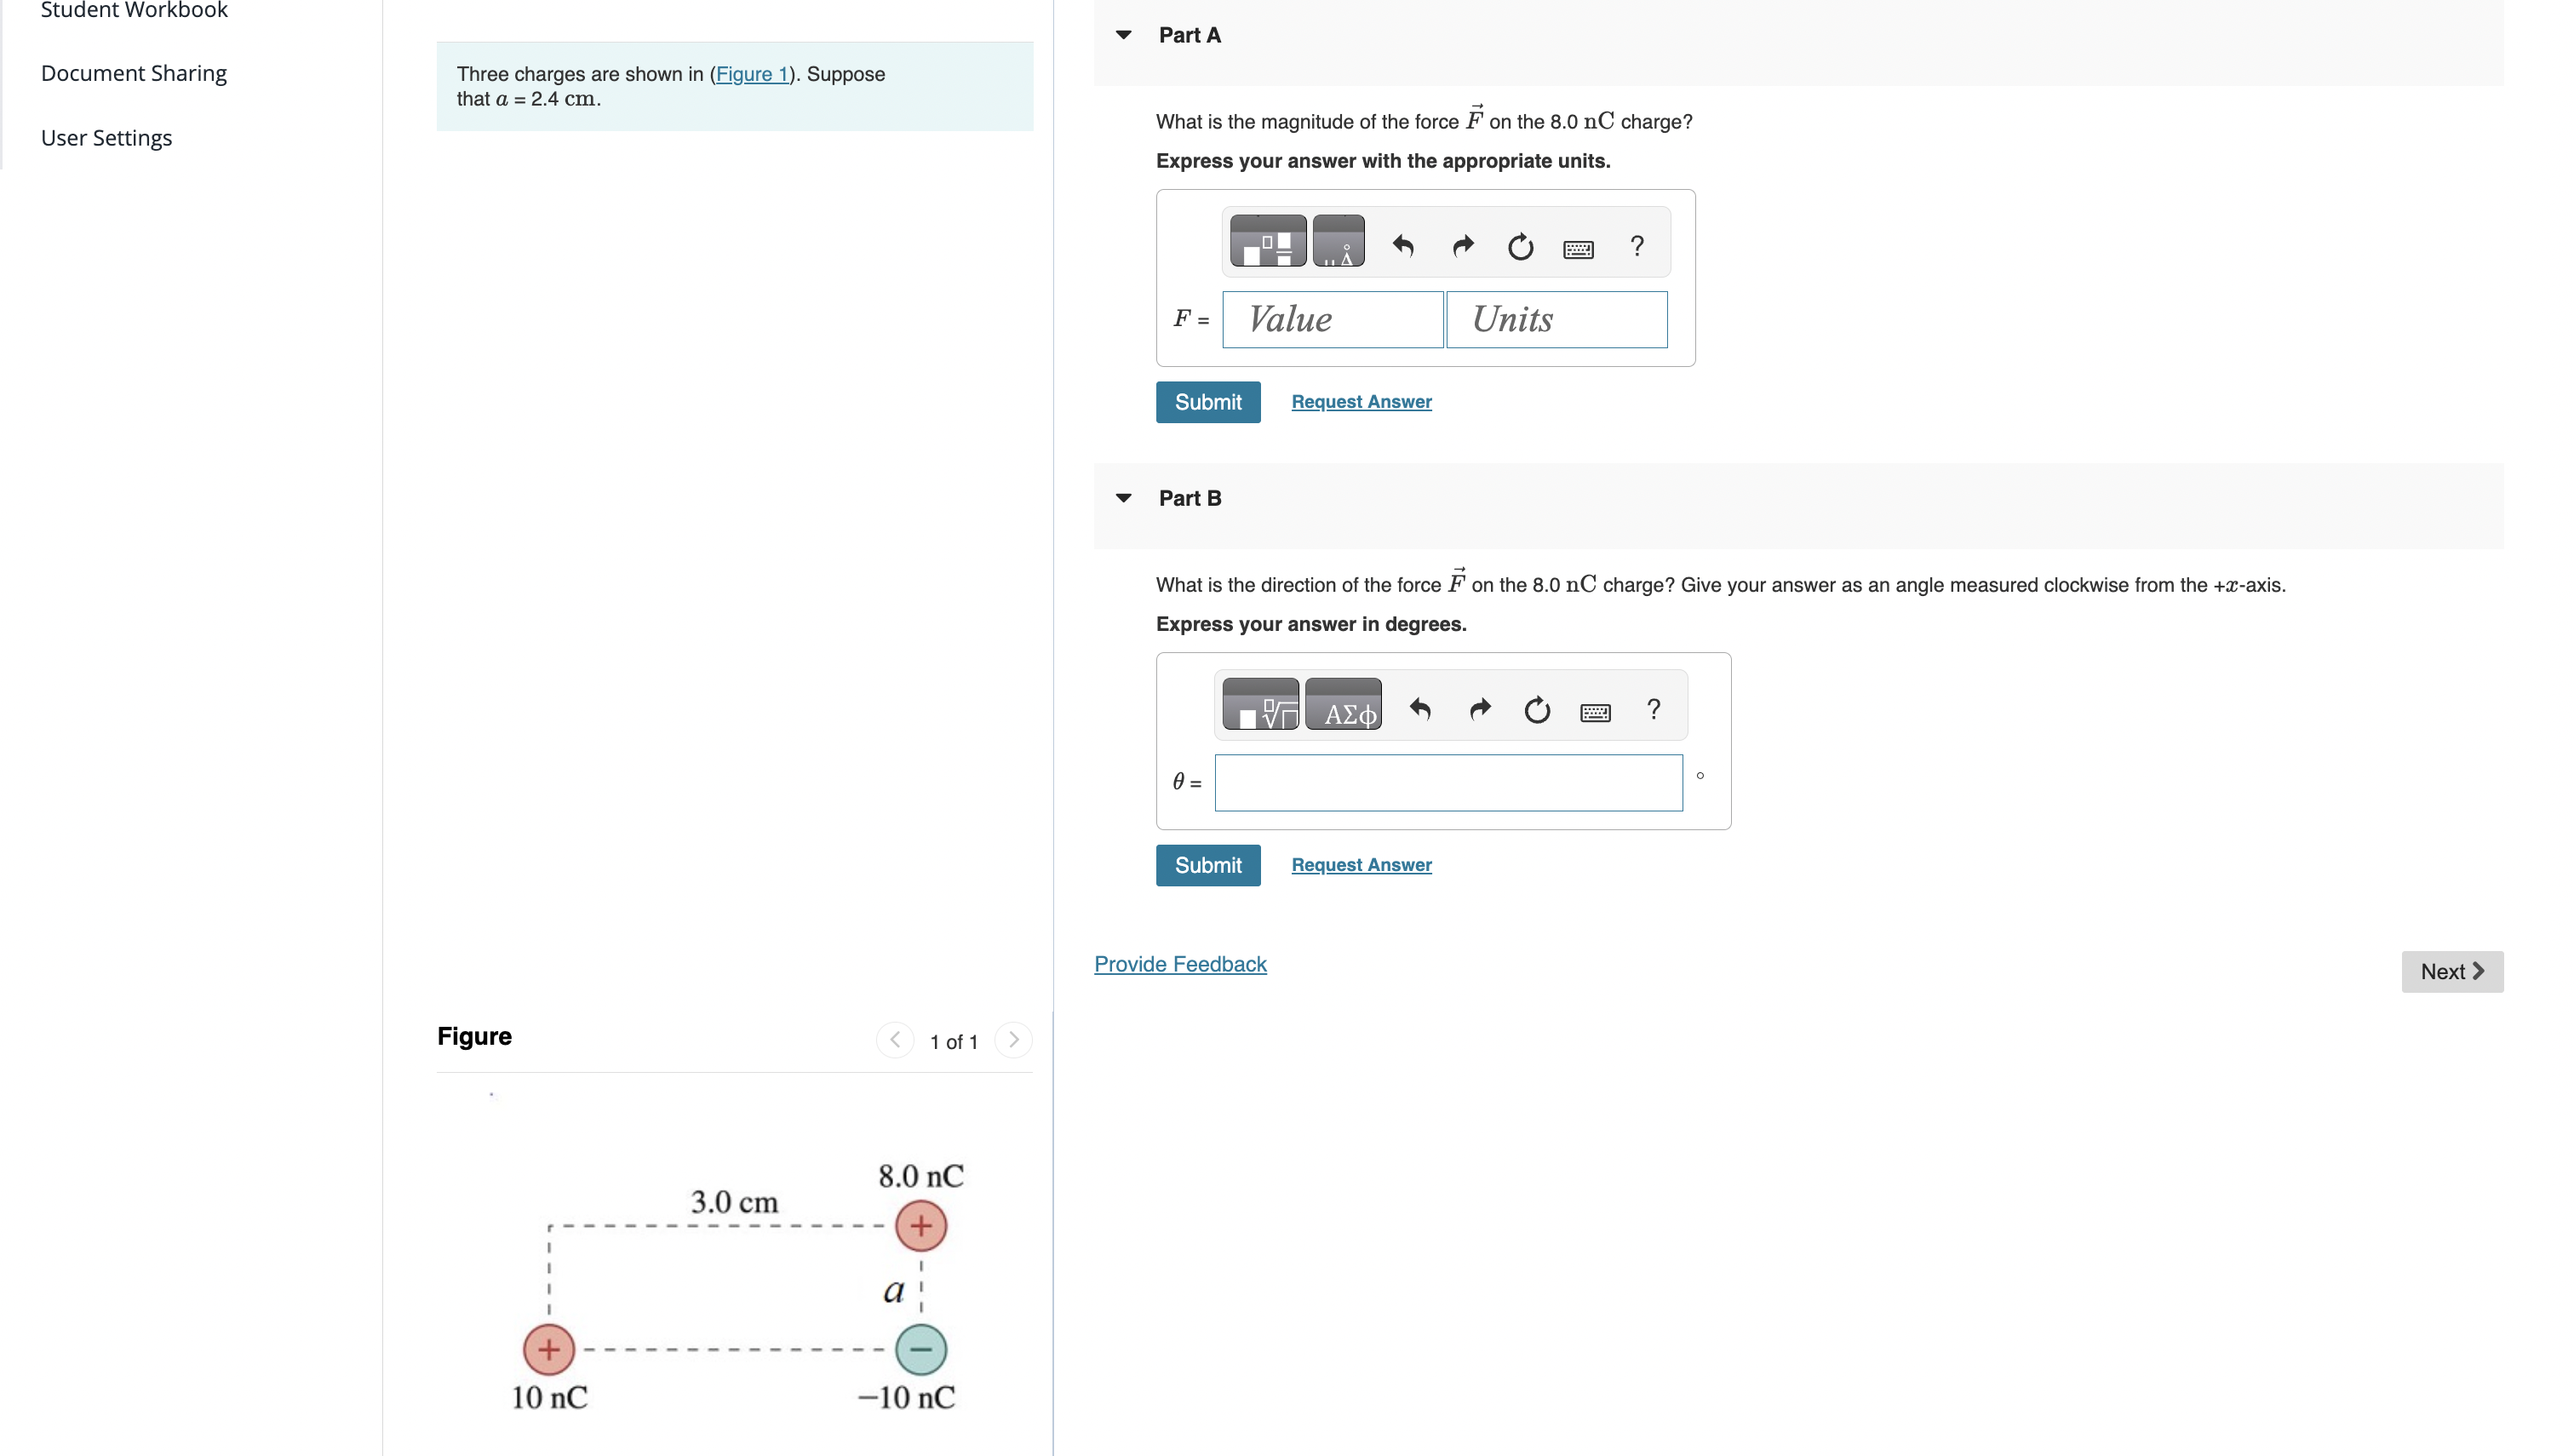Open the ΑΣΦ Greek symbols picker in Part B

[x=1343, y=705]
